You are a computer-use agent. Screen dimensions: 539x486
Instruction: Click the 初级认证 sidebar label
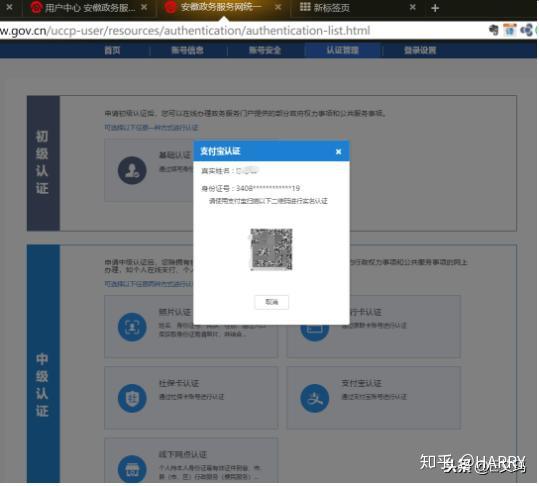tap(42, 162)
